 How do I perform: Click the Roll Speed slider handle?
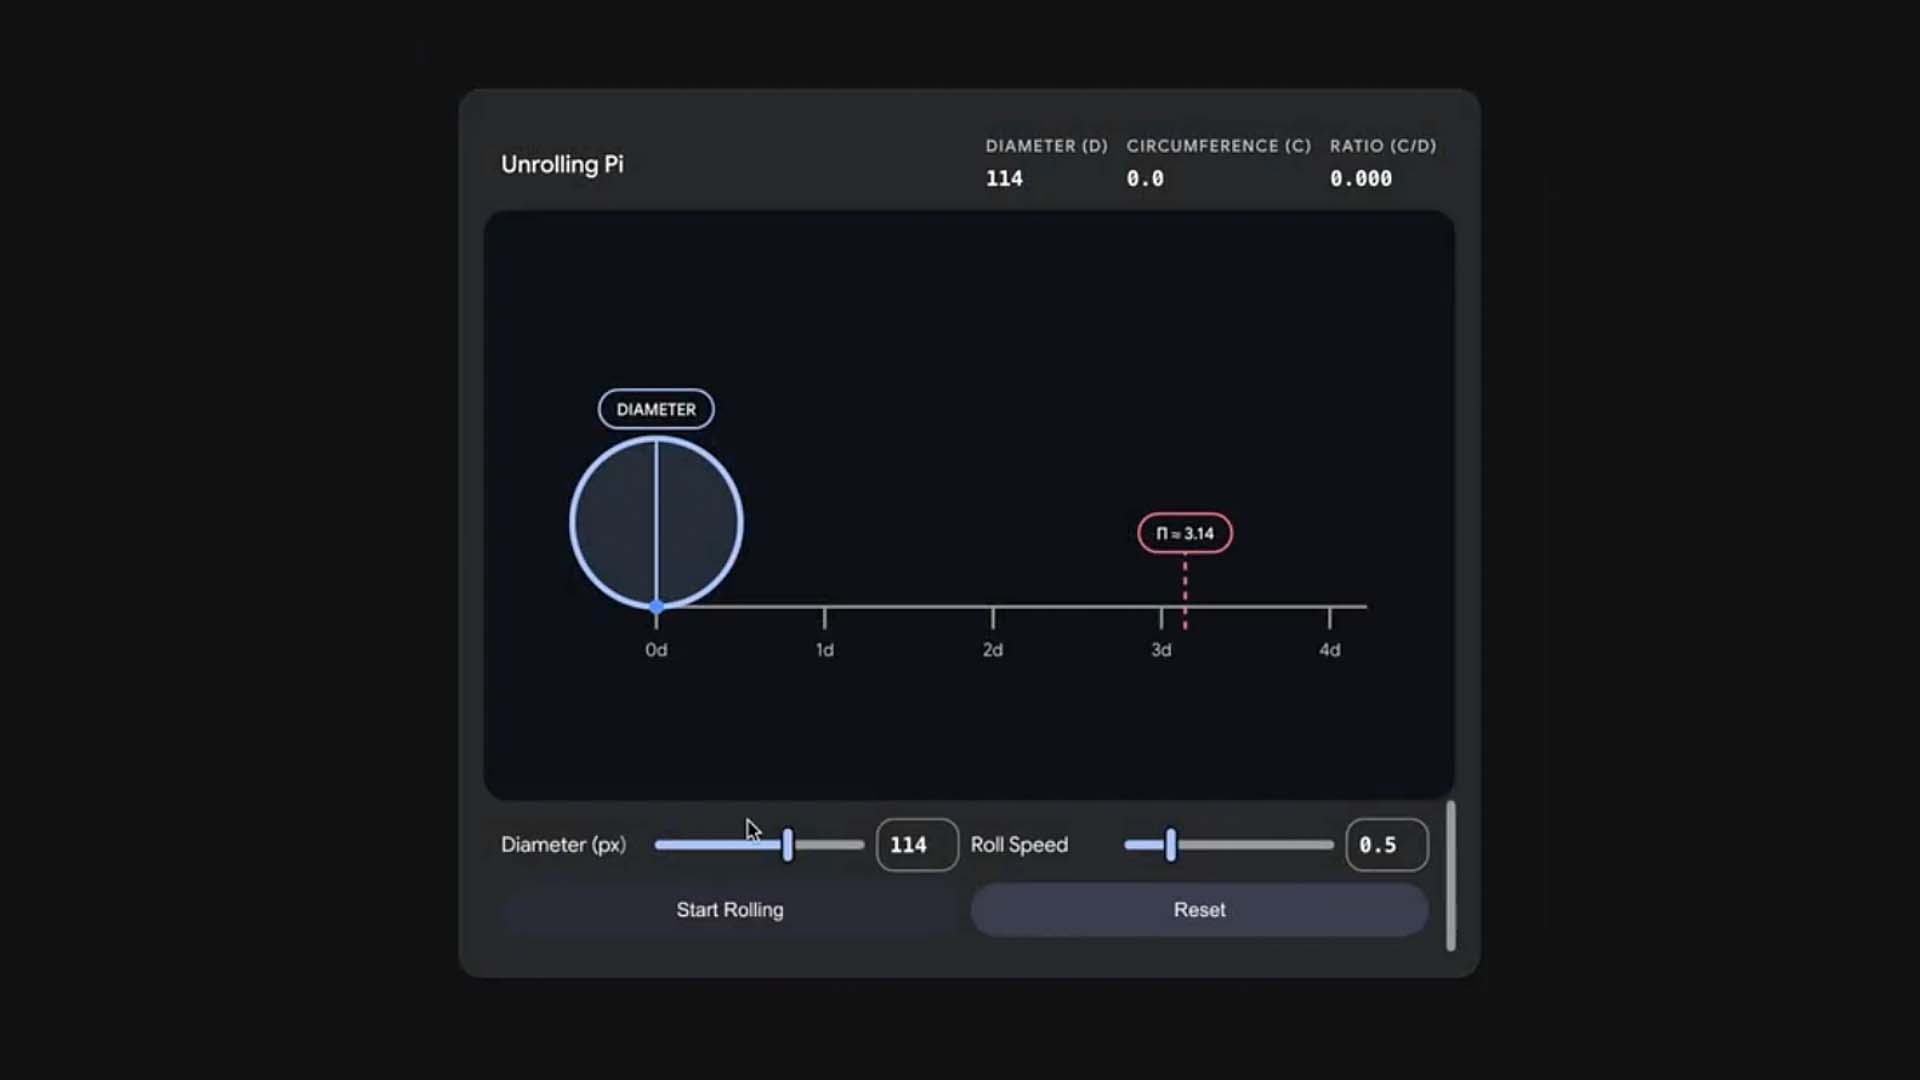(x=1170, y=845)
